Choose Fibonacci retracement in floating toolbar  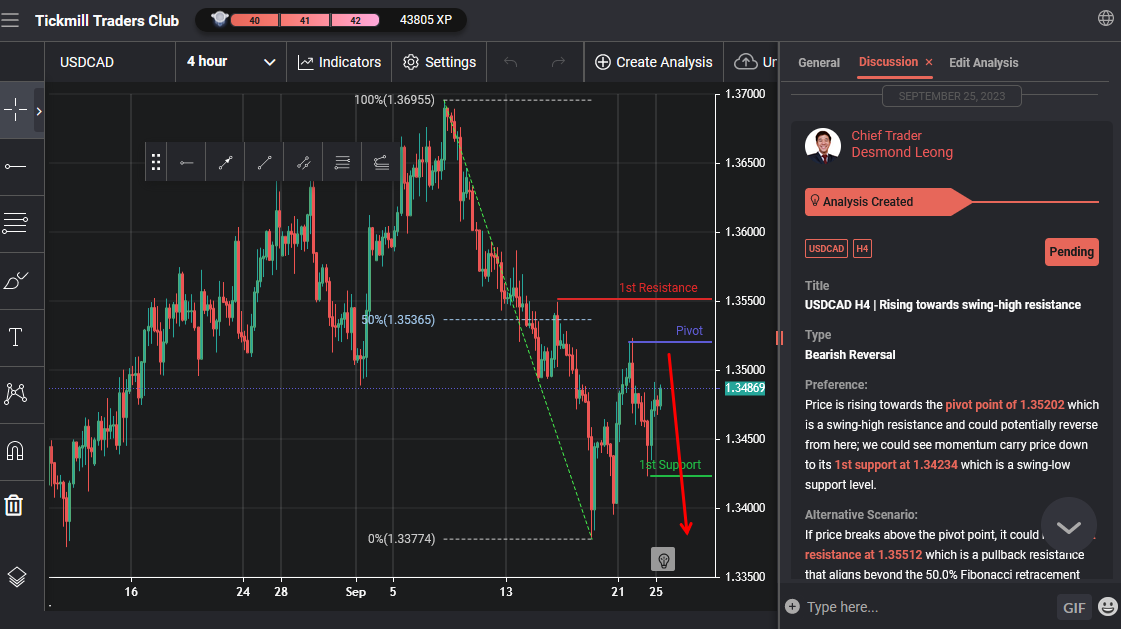342,162
